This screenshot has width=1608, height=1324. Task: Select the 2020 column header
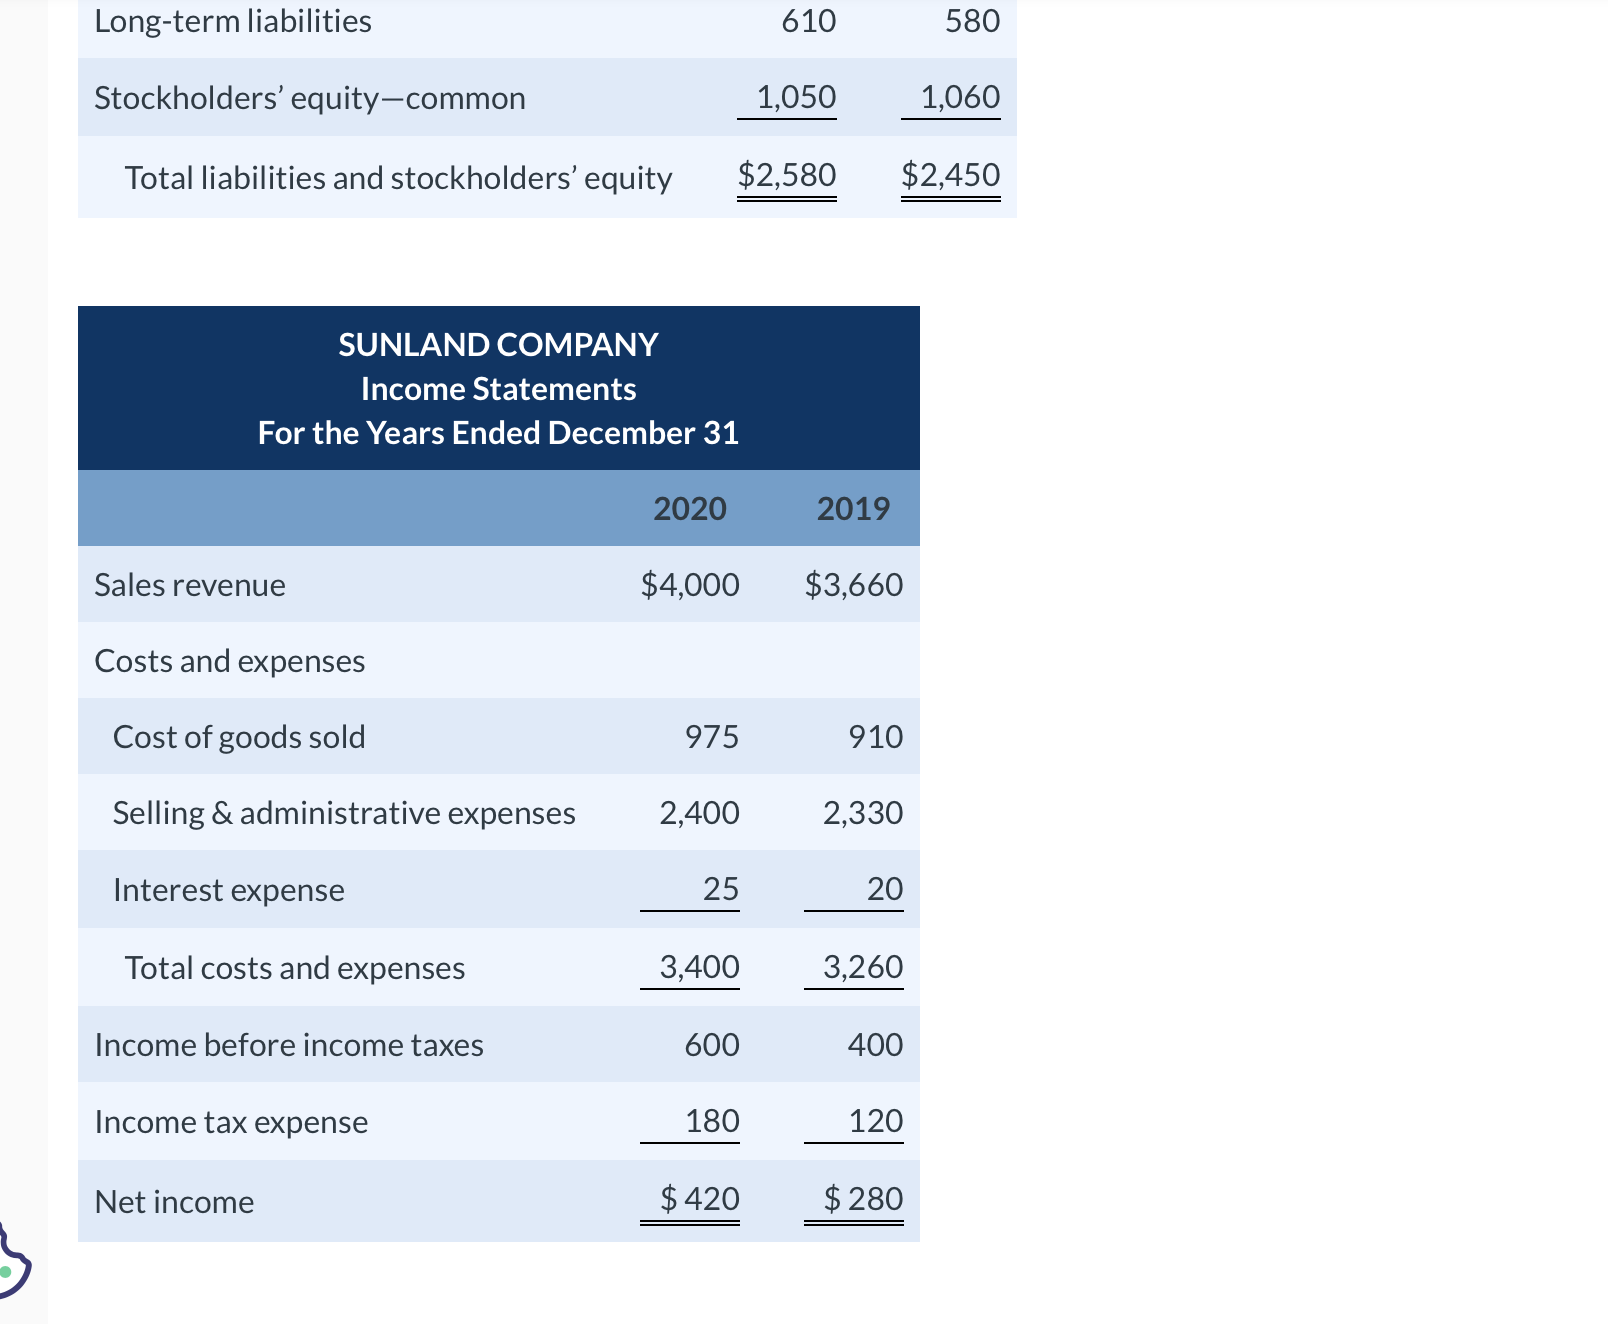pyautogui.click(x=690, y=508)
